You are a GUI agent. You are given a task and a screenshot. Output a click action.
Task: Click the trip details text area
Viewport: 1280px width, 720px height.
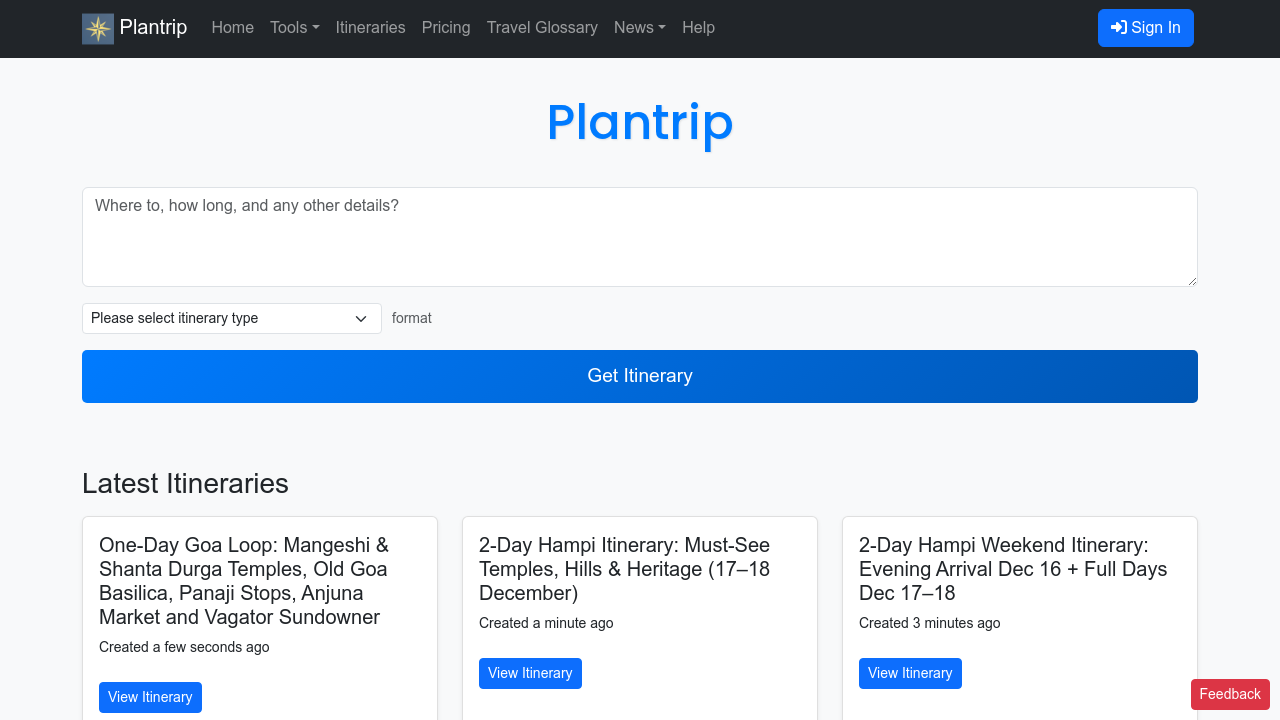coord(640,237)
